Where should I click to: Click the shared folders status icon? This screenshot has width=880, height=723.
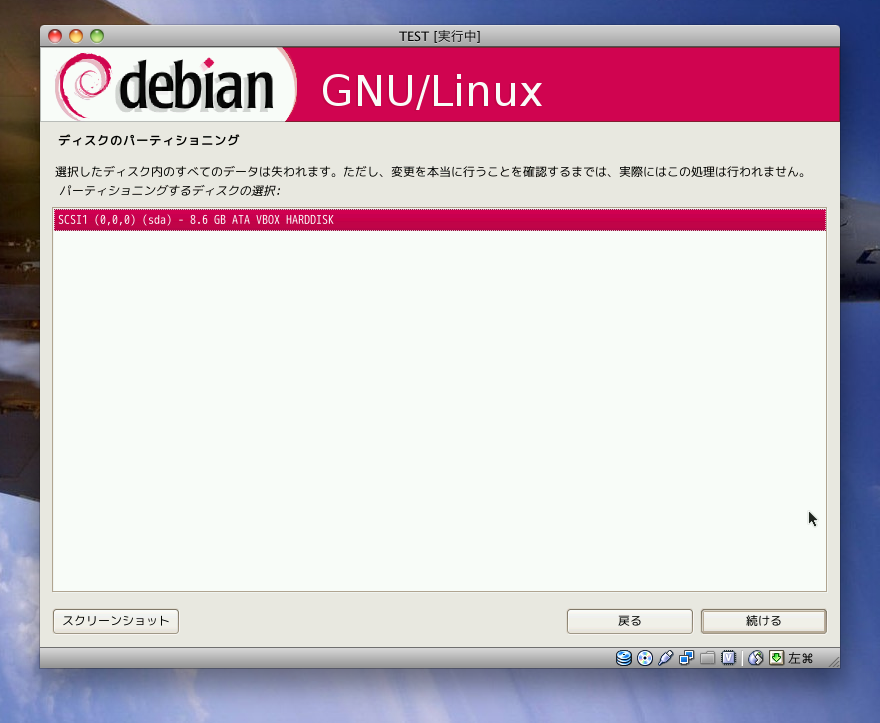(x=707, y=658)
